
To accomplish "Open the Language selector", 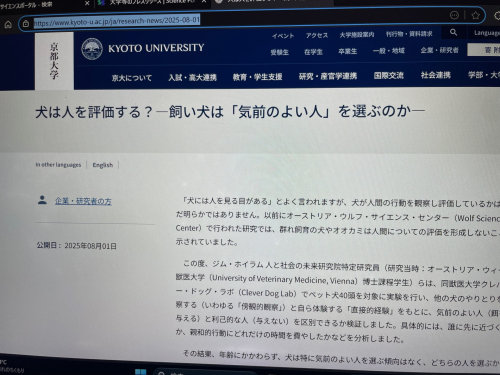I will click(x=486, y=33).
